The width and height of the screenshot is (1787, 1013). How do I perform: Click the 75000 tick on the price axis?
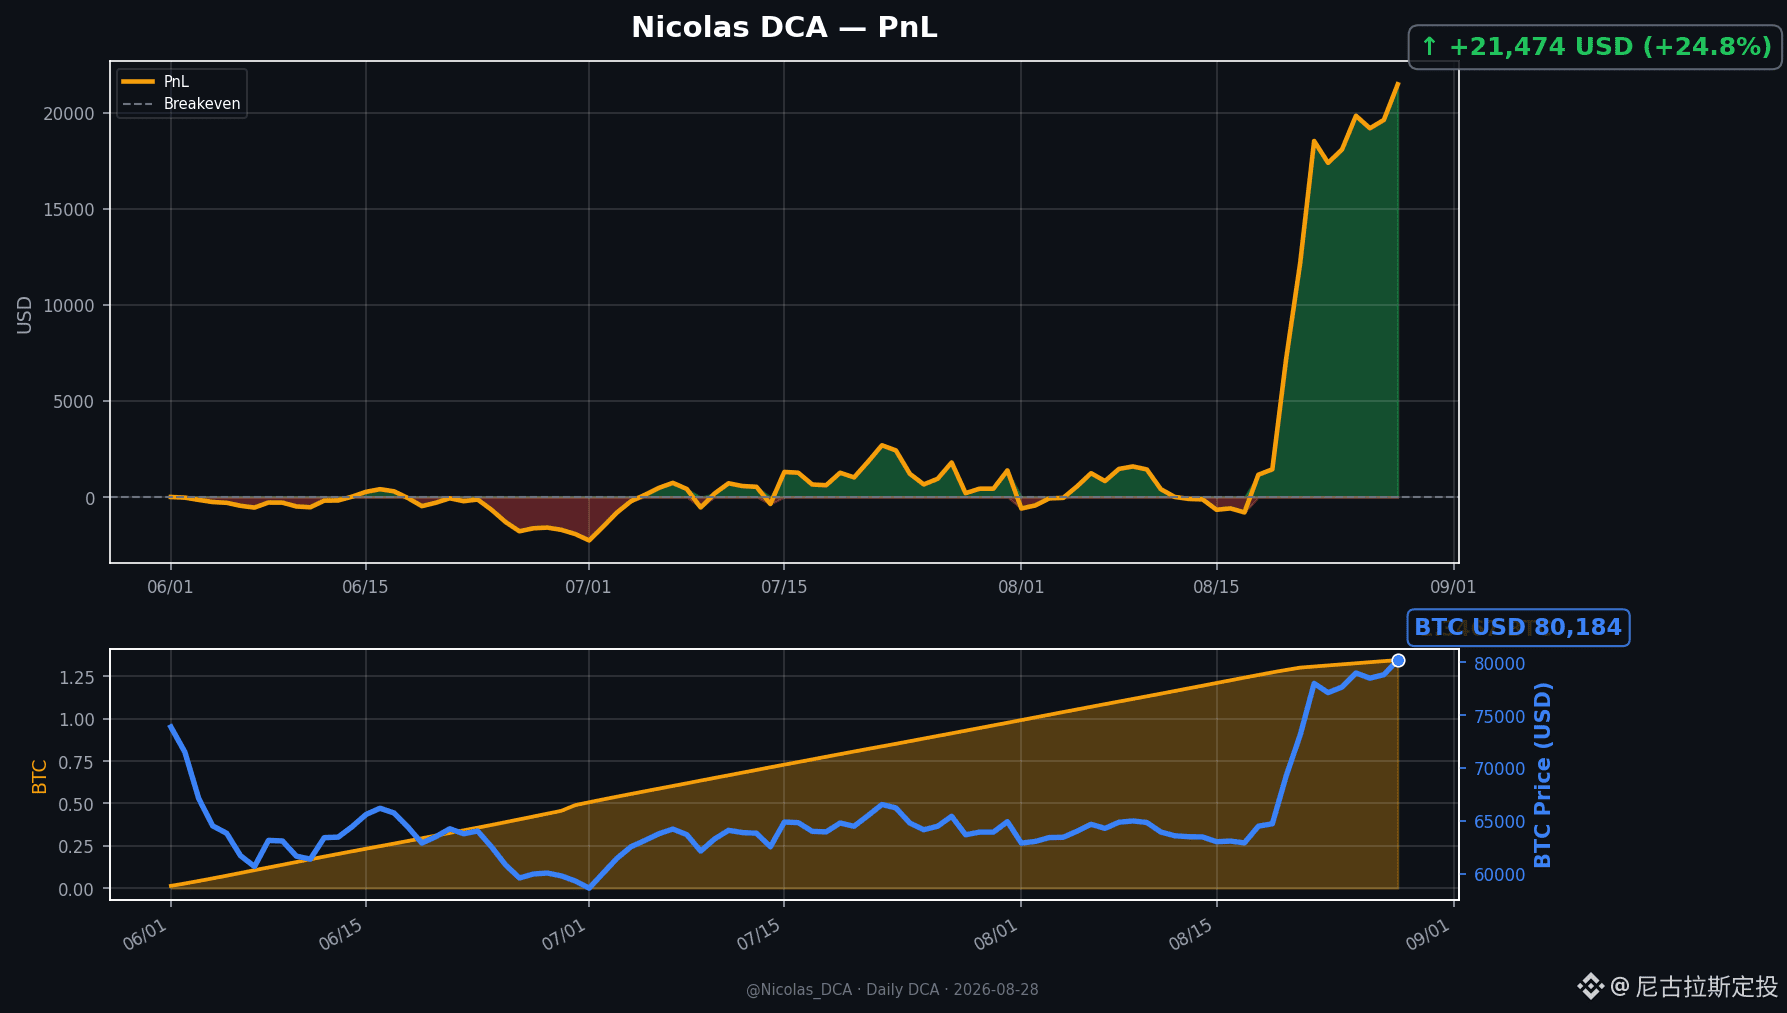tap(1500, 717)
